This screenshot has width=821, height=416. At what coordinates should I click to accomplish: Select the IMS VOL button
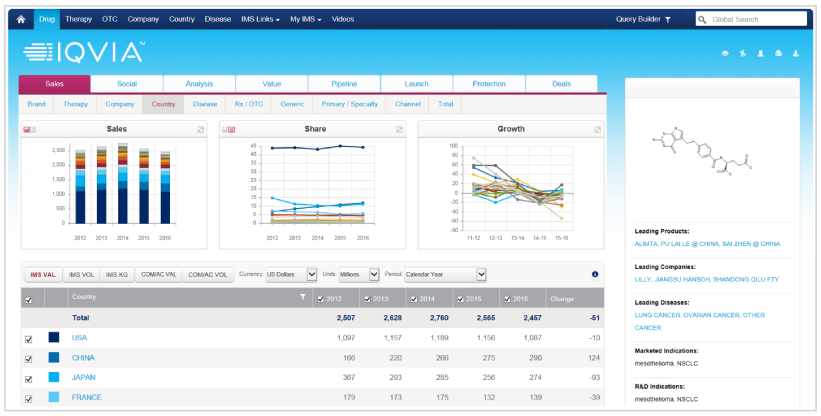(81, 274)
